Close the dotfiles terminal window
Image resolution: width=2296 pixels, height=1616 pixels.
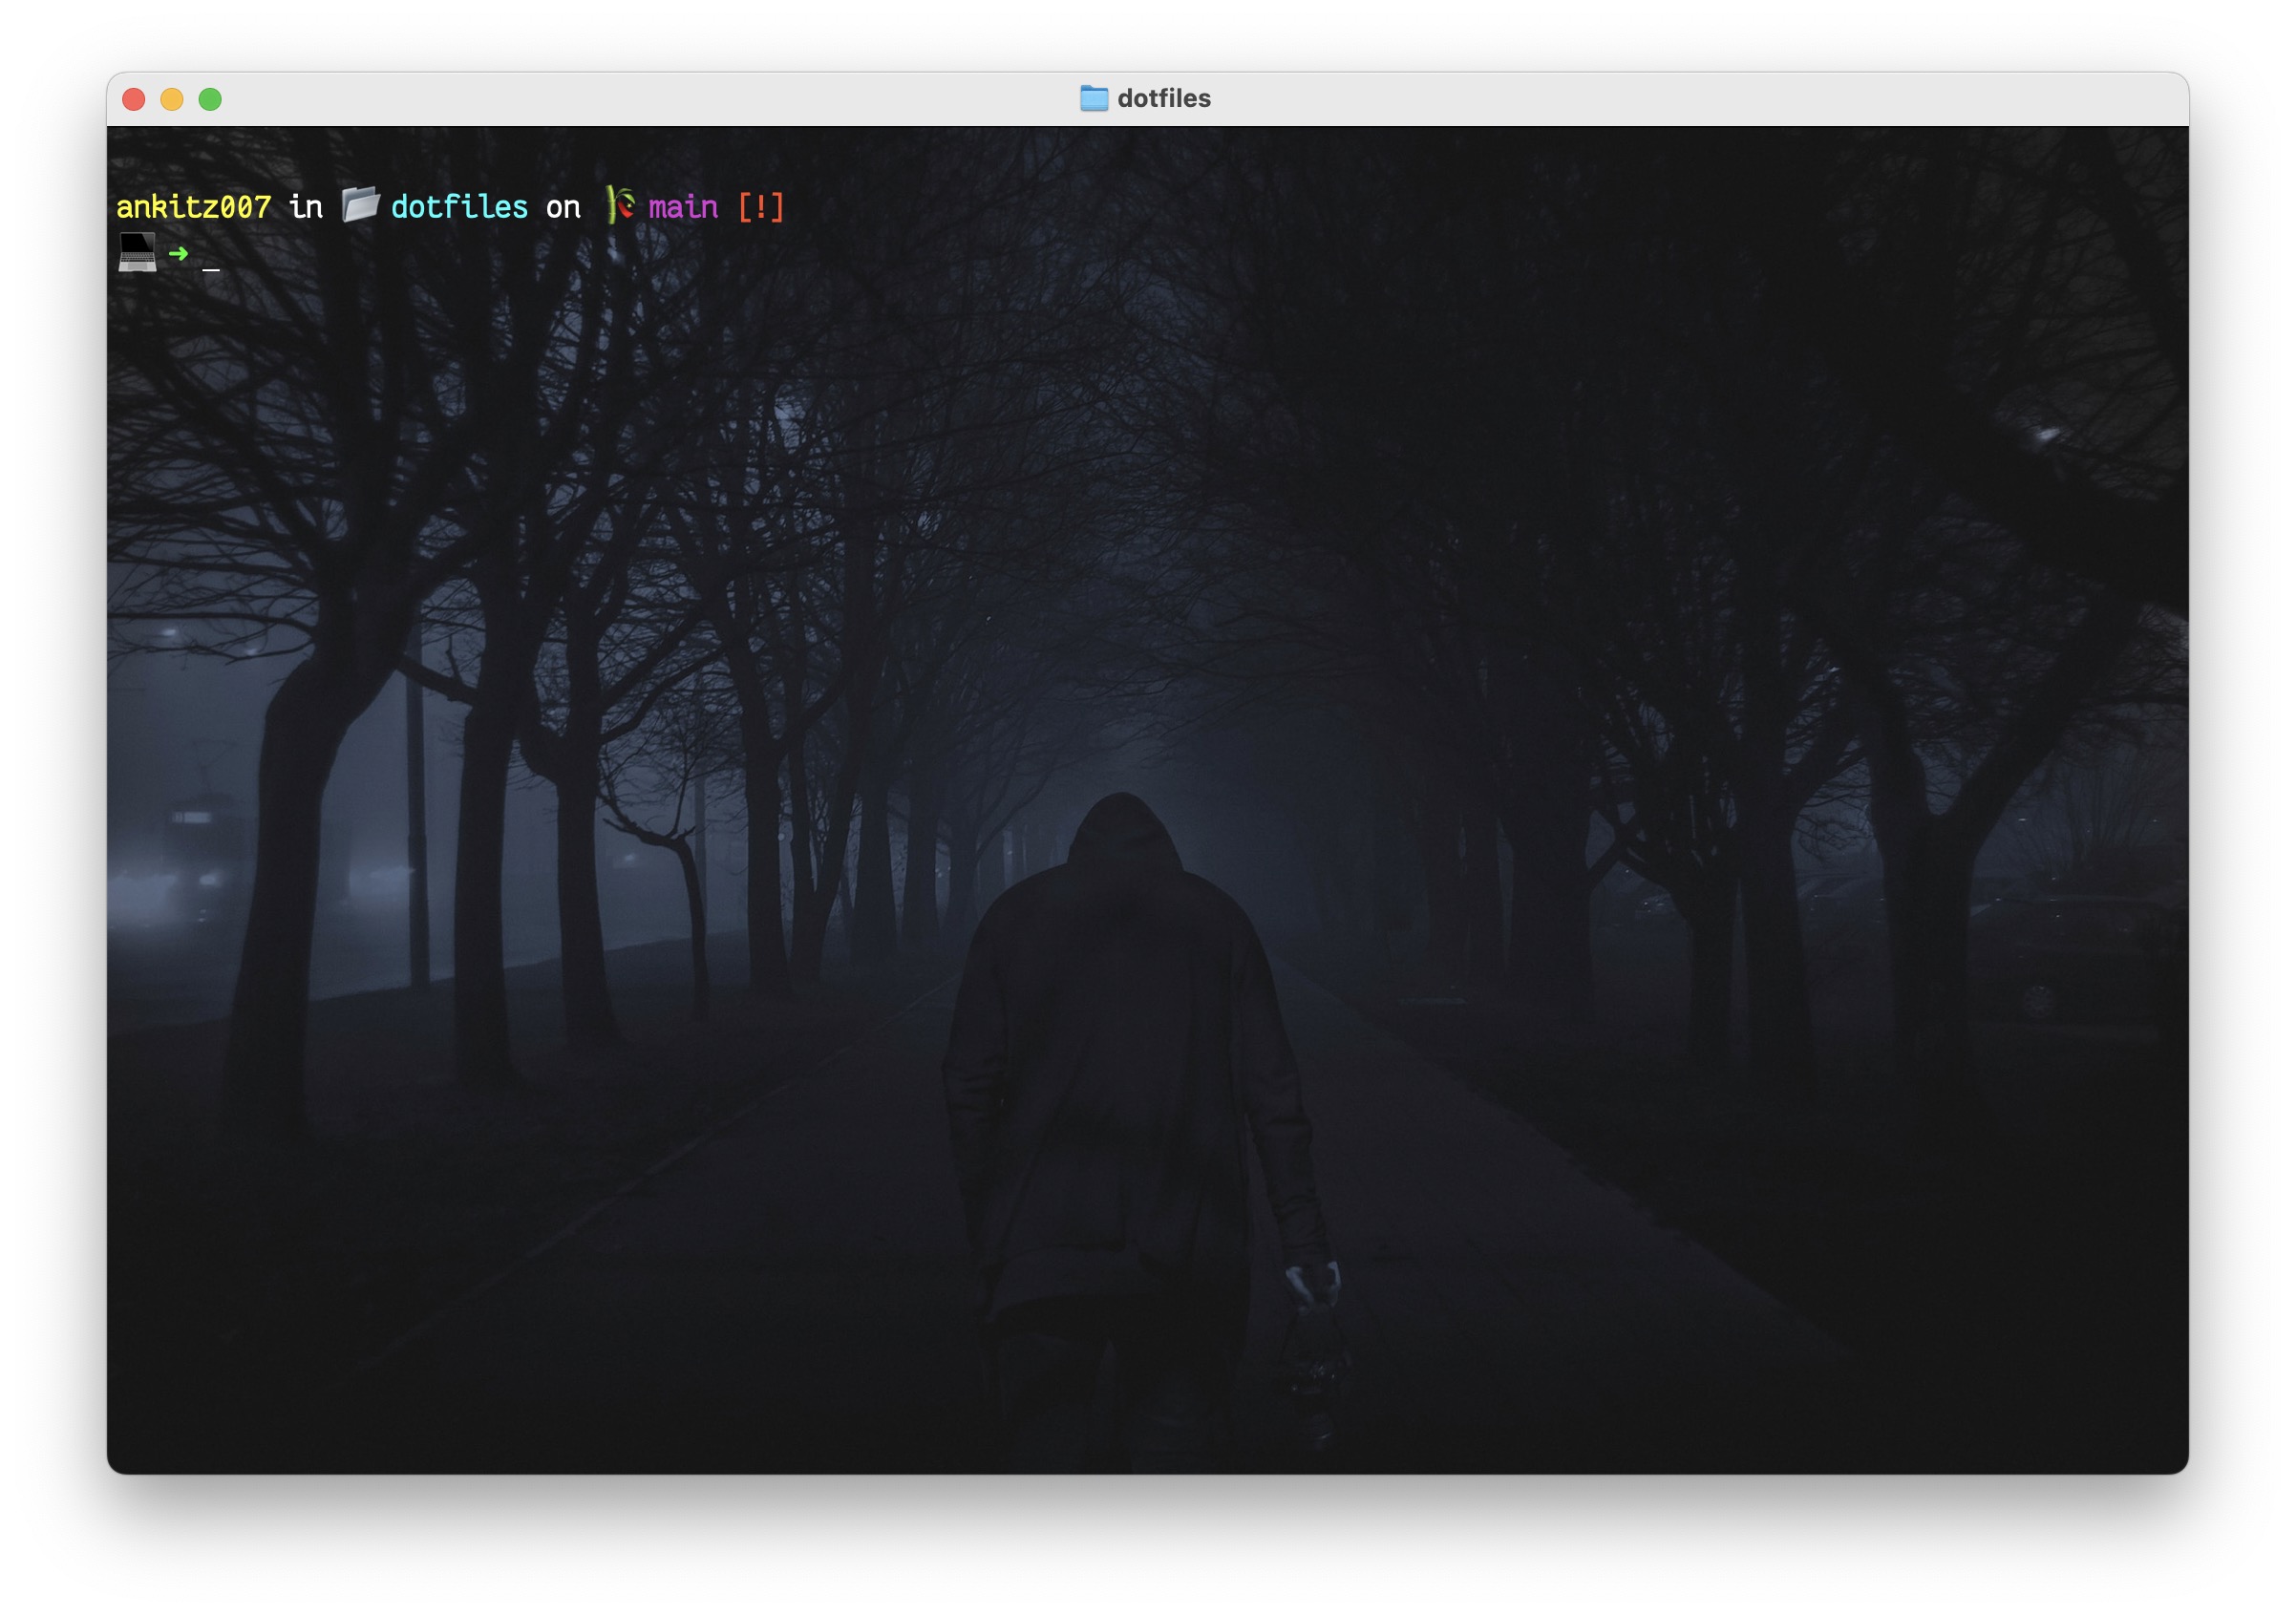click(134, 99)
